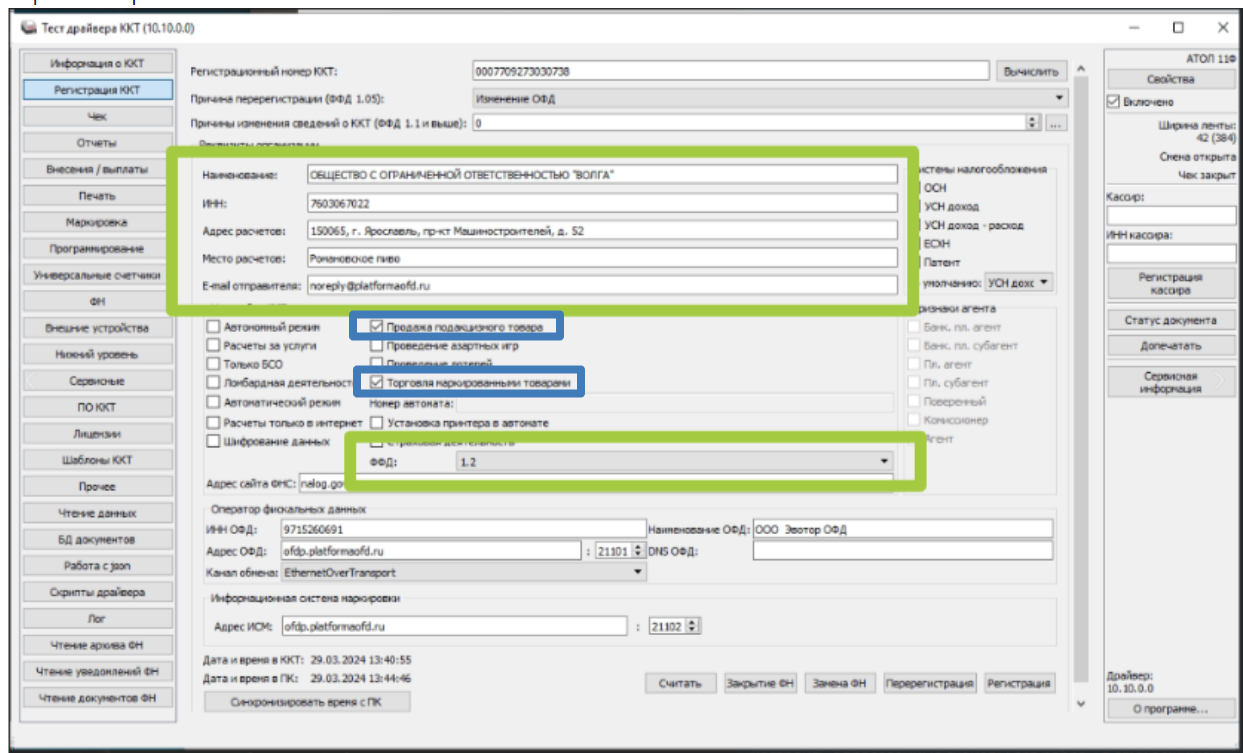Click the ellipsis button beside change reasons field

tap(1056, 123)
